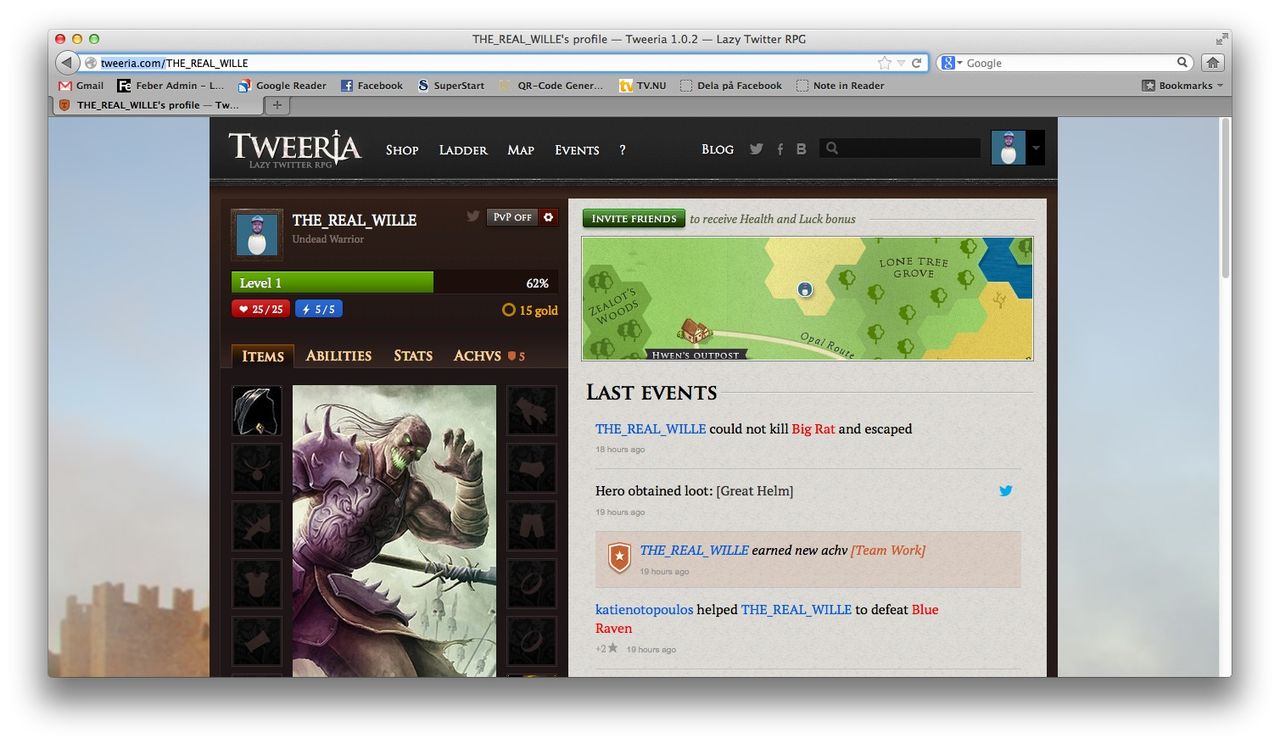Open the Ladder menu item

click(463, 150)
